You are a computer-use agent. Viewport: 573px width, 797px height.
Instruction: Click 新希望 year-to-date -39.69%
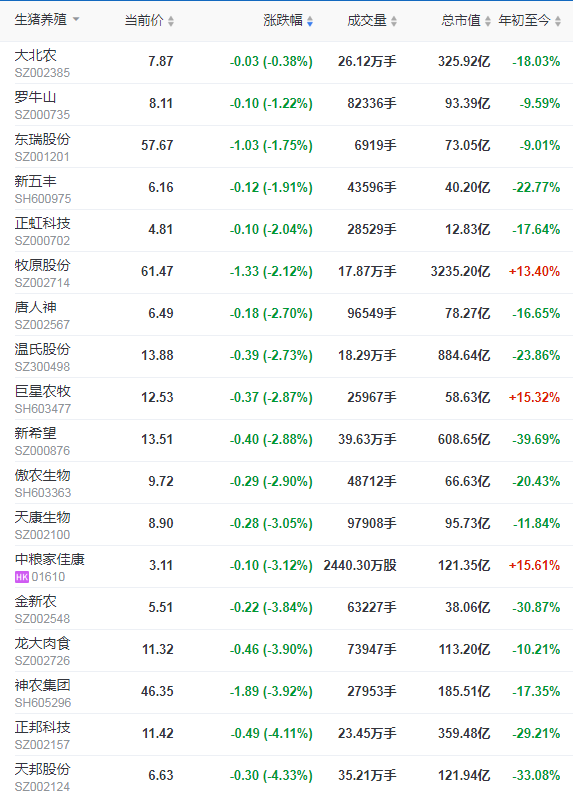(x=536, y=439)
